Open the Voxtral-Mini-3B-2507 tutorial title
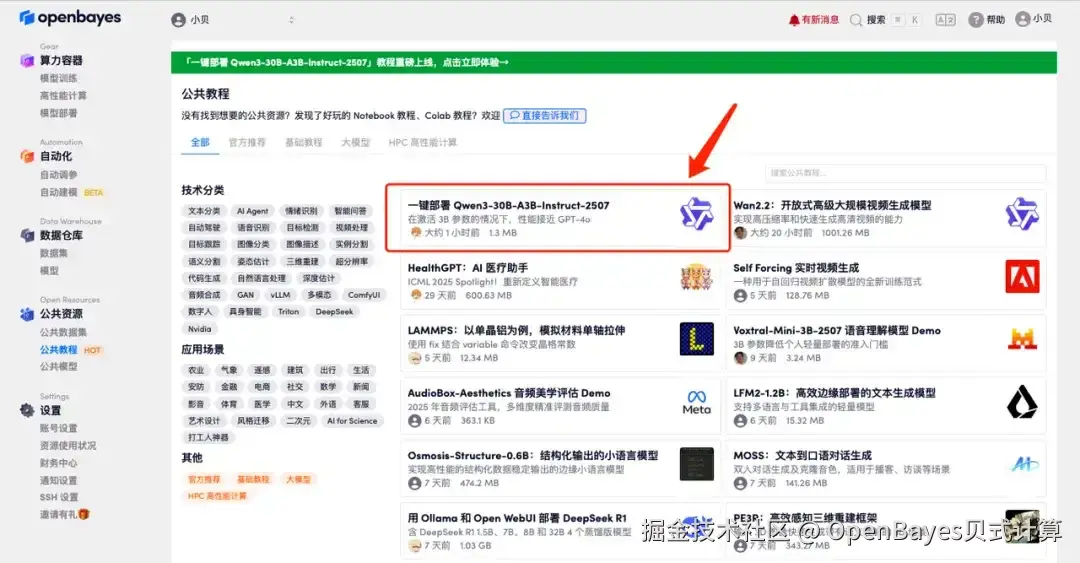This screenshot has width=1080, height=563. (837, 331)
